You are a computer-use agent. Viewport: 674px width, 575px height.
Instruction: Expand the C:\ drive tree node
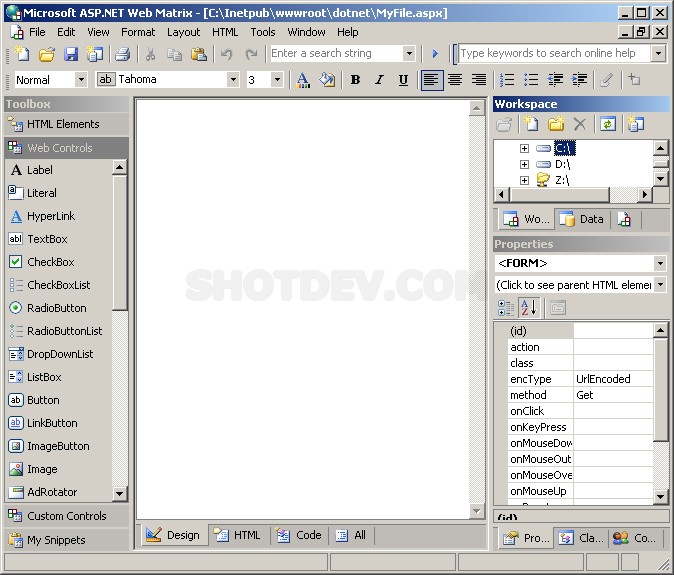pos(523,149)
